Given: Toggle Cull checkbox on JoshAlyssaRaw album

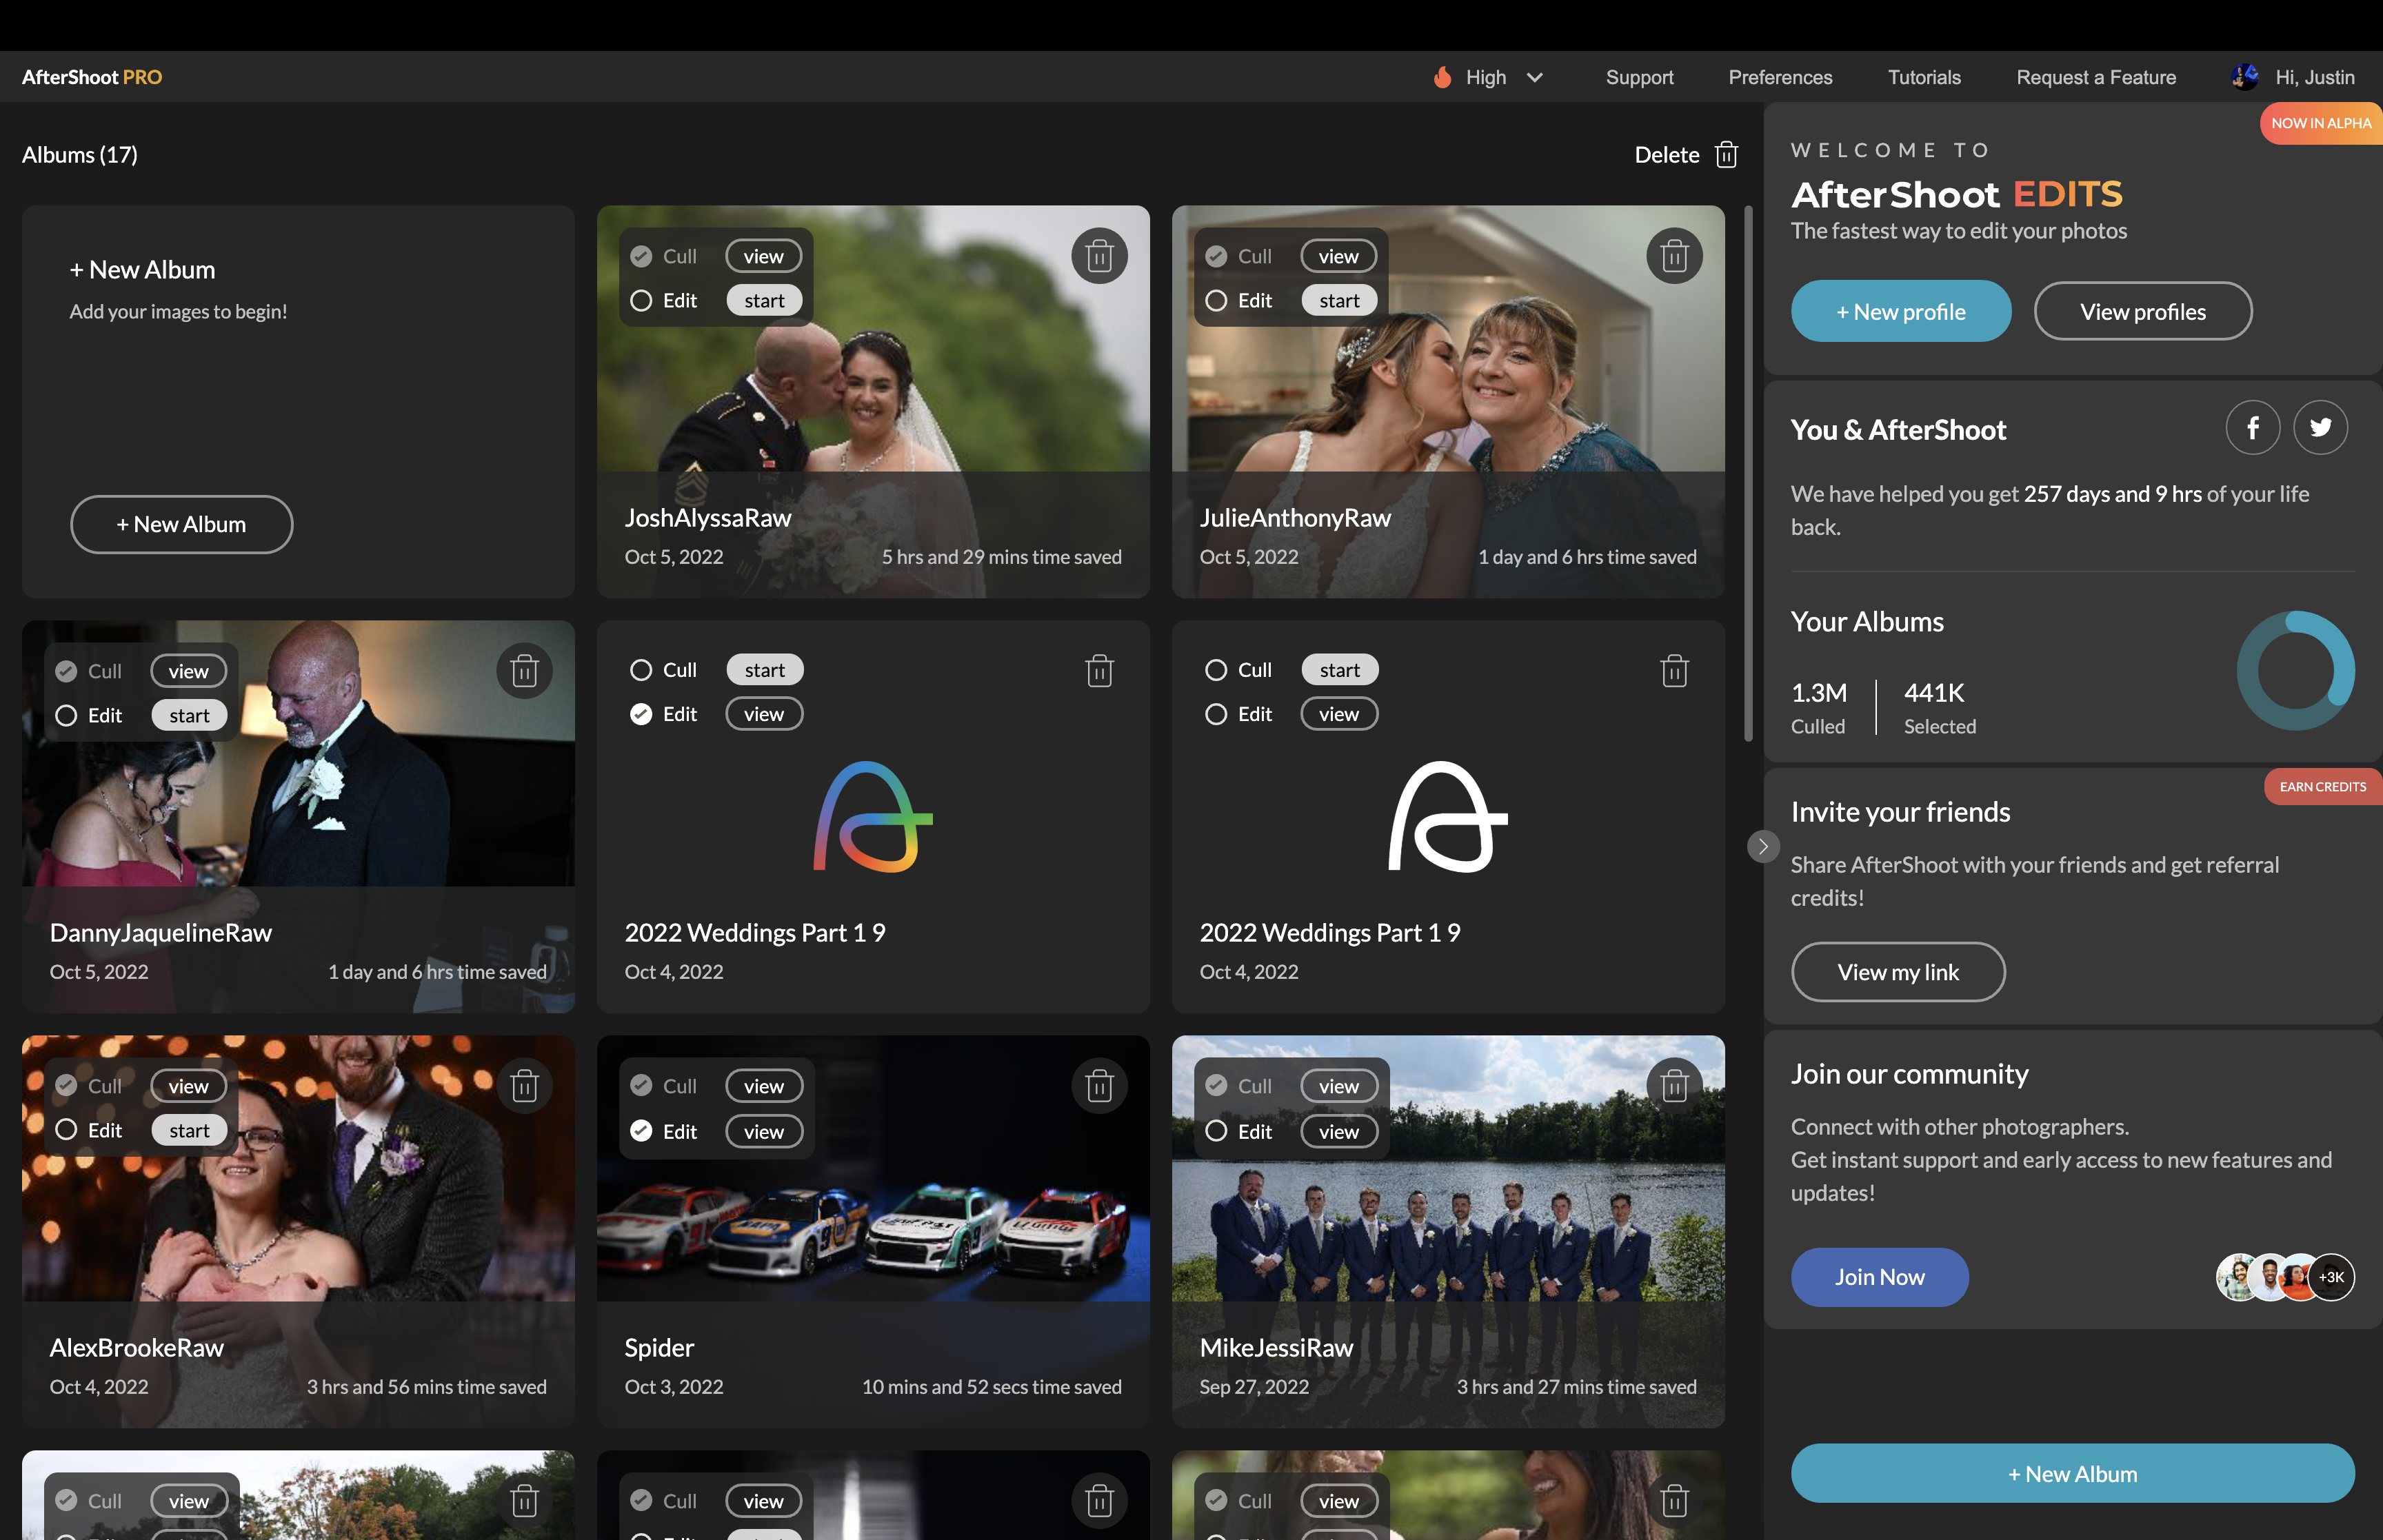Looking at the screenshot, I should coord(641,257).
